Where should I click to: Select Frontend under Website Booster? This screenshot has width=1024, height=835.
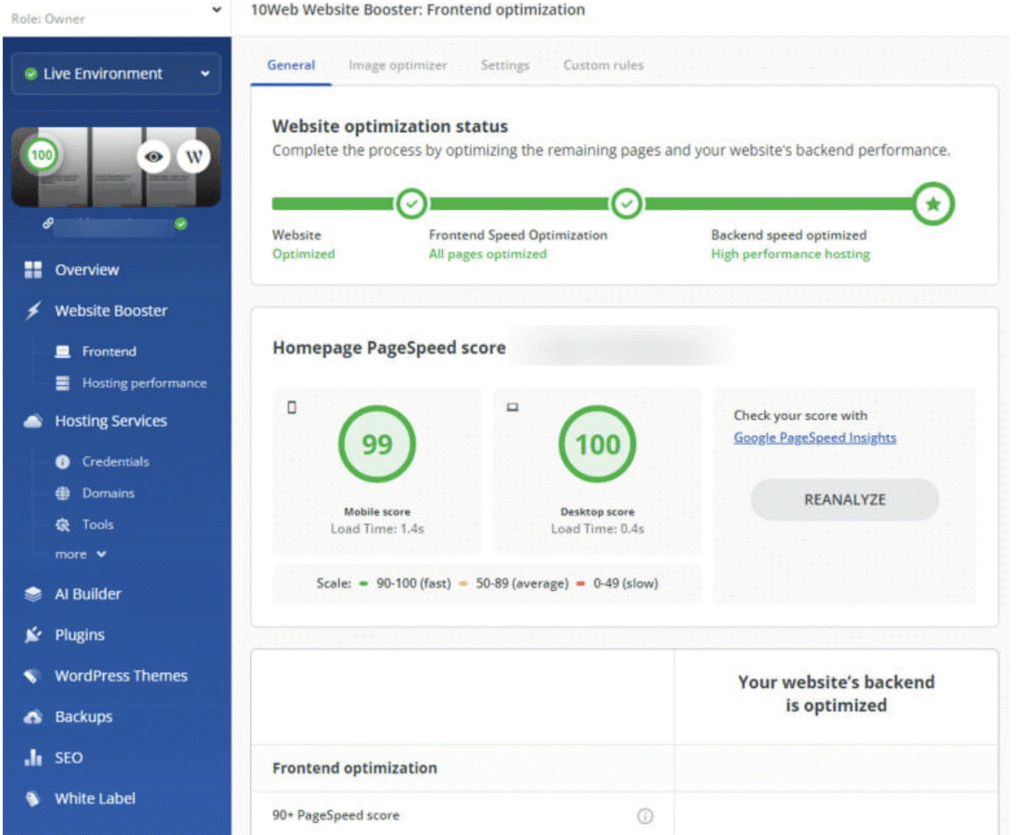pyautogui.click(x=108, y=352)
